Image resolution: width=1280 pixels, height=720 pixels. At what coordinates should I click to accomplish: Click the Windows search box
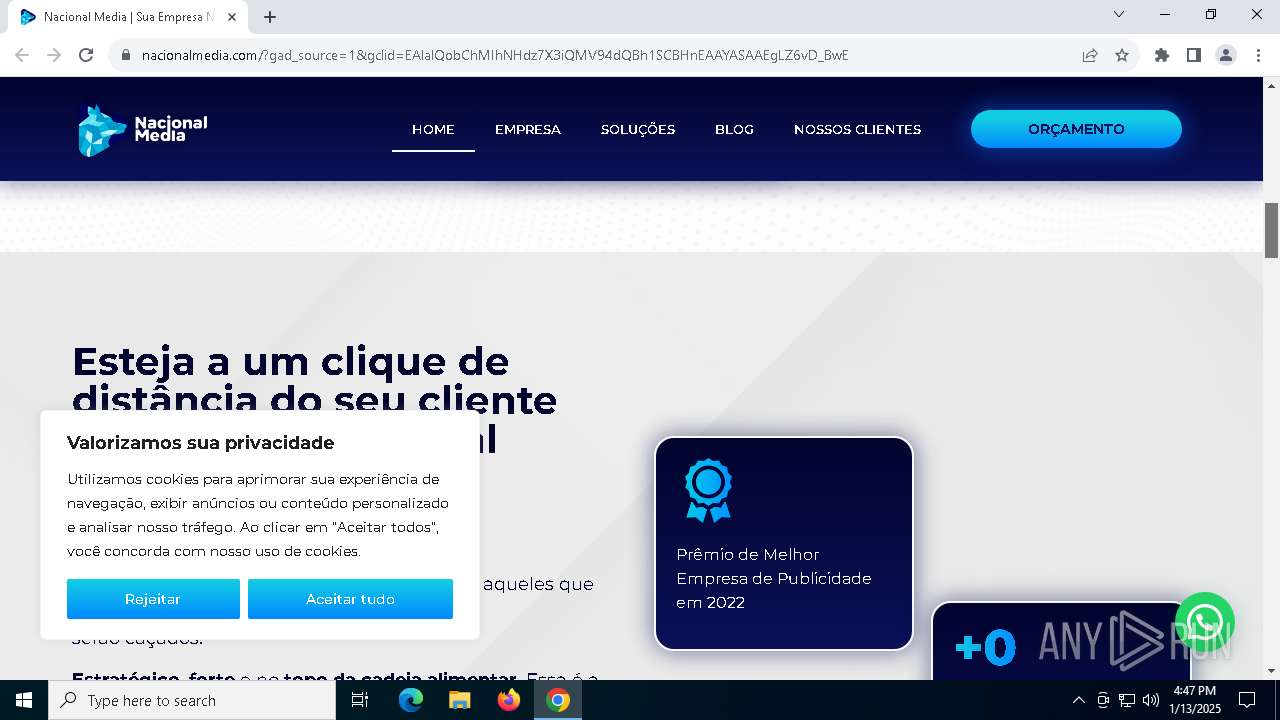192,700
